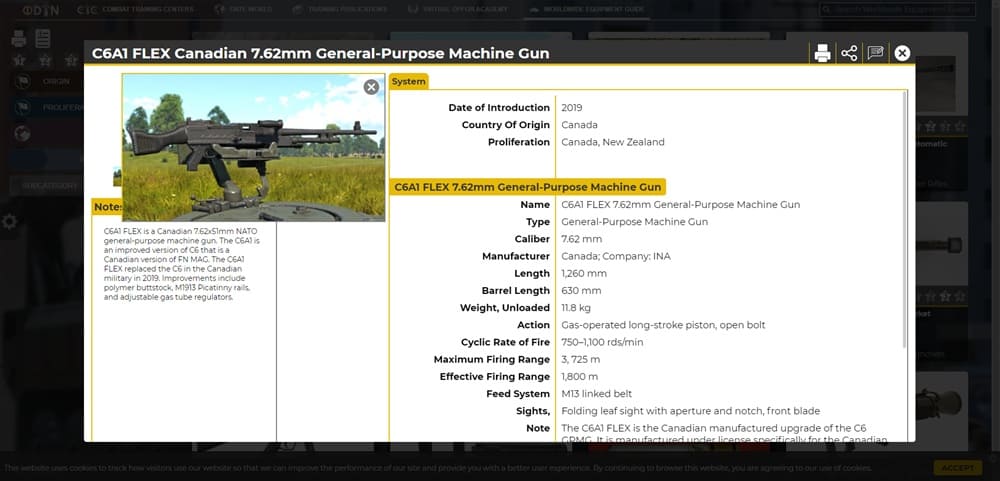Image resolution: width=1000 pixels, height=481 pixels.
Task: Open the Subcategory filter in the left sidebar
Action: pyautogui.click(x=47, y=186)
